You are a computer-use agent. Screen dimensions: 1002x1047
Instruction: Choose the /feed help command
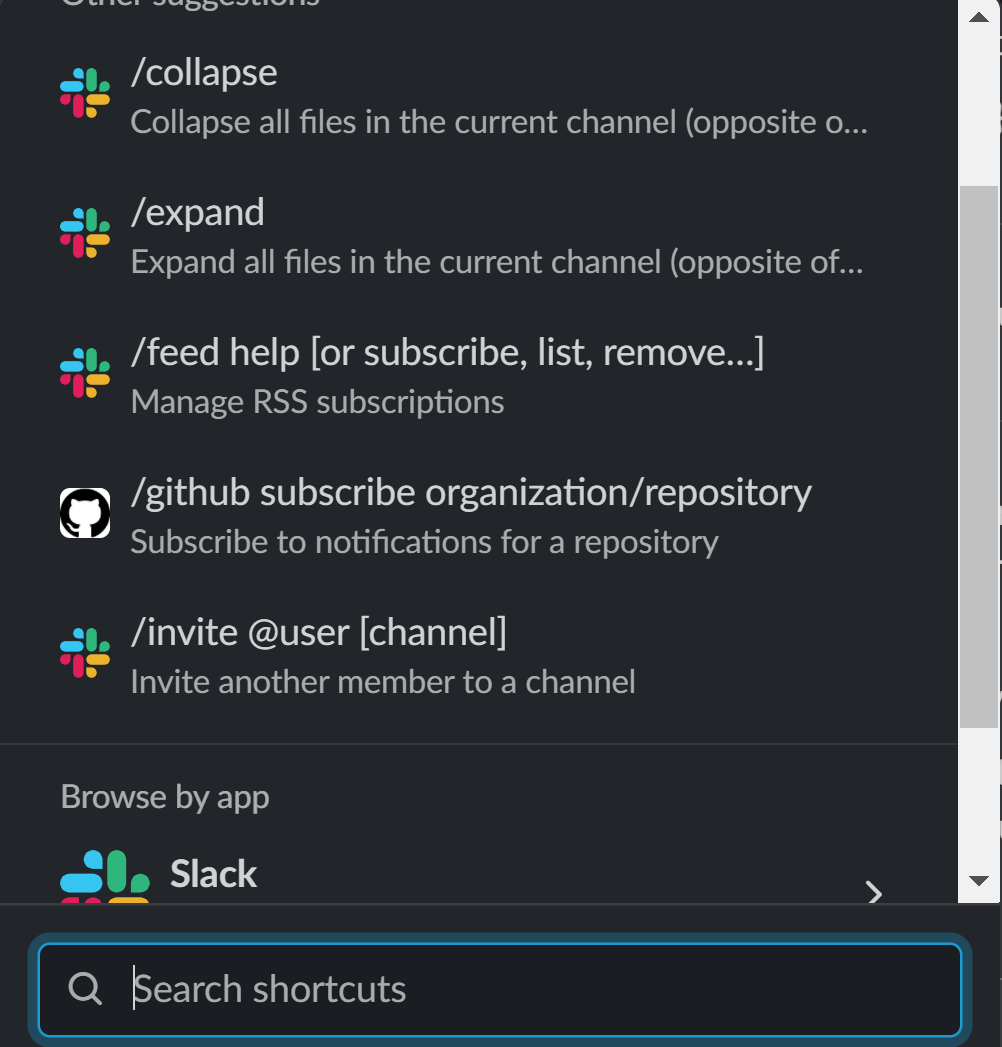tap(447, 353)
